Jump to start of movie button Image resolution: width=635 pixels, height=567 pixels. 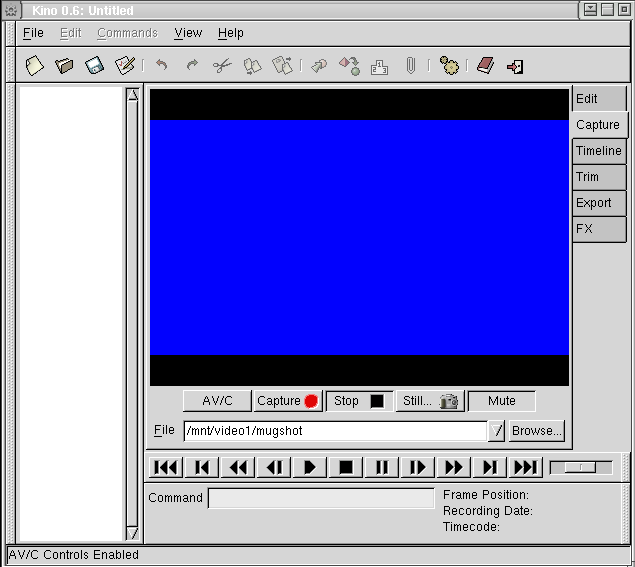click(166, 467)
